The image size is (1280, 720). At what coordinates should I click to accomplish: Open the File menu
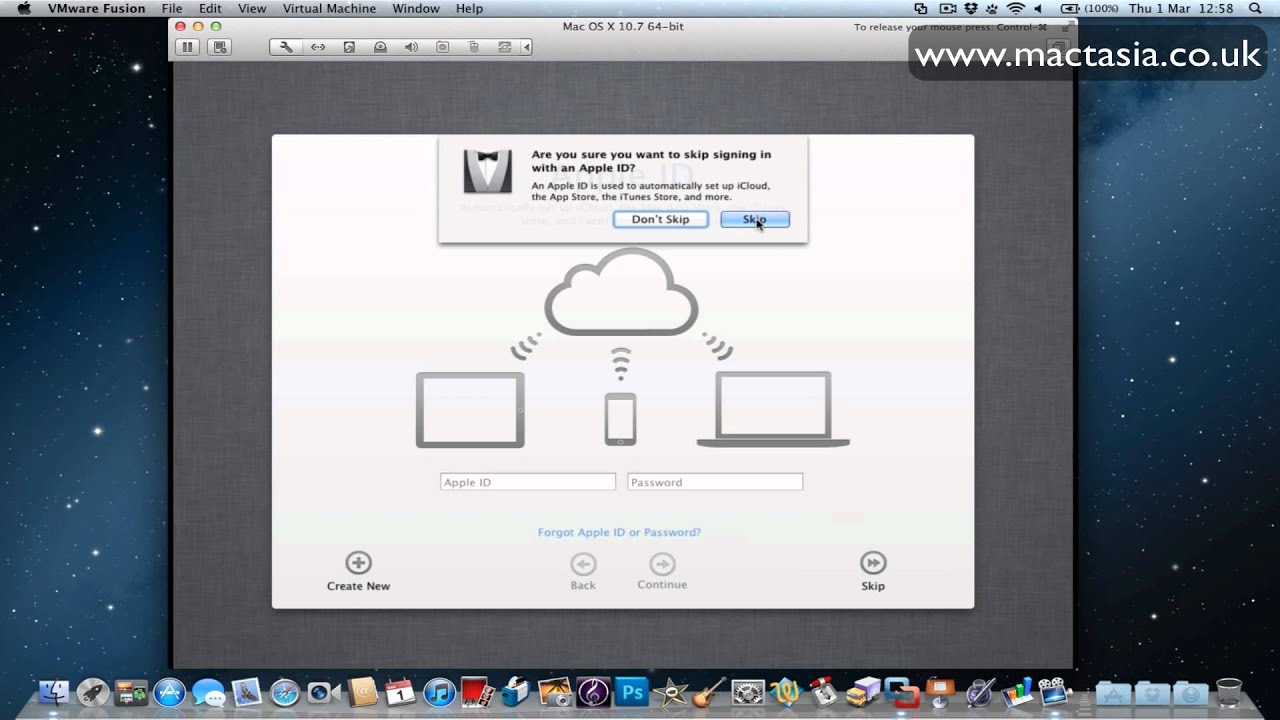click(x=172, y=8)
